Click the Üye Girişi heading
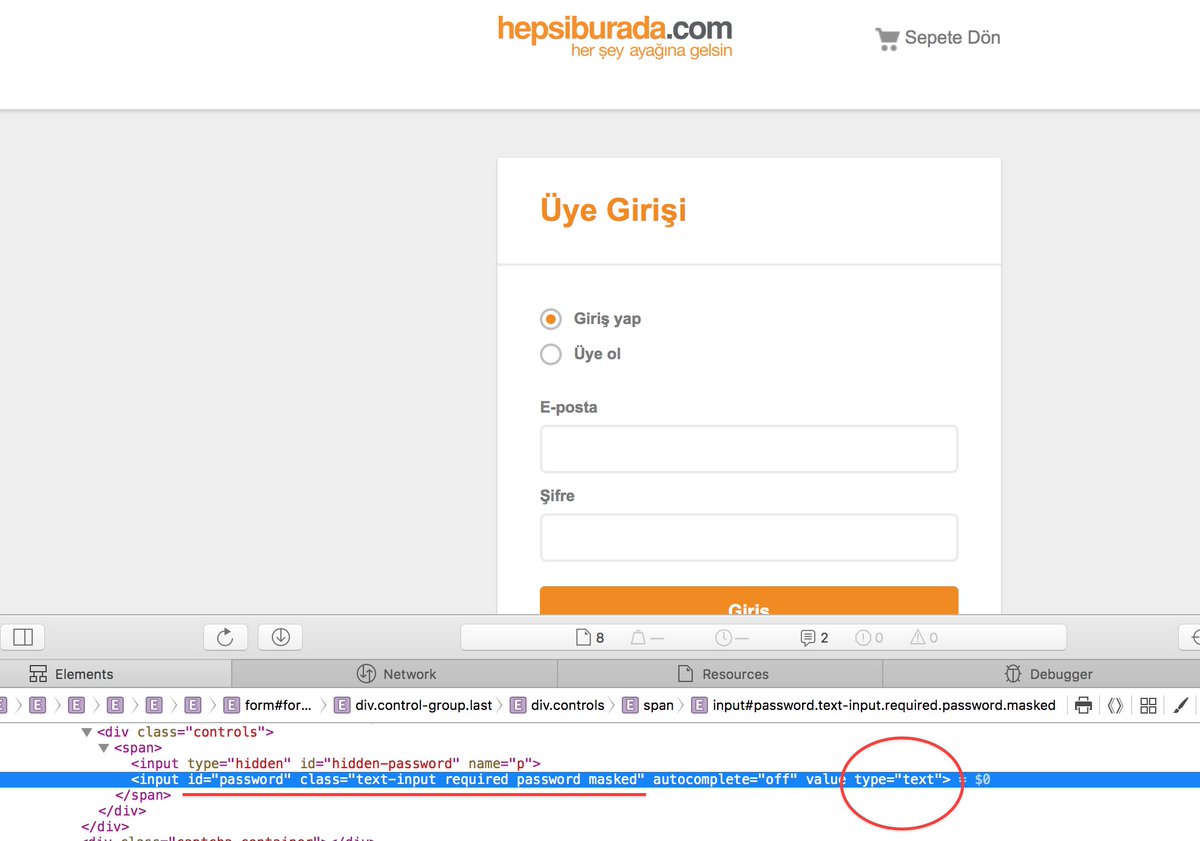The image size is (1200, 841). 613,211
